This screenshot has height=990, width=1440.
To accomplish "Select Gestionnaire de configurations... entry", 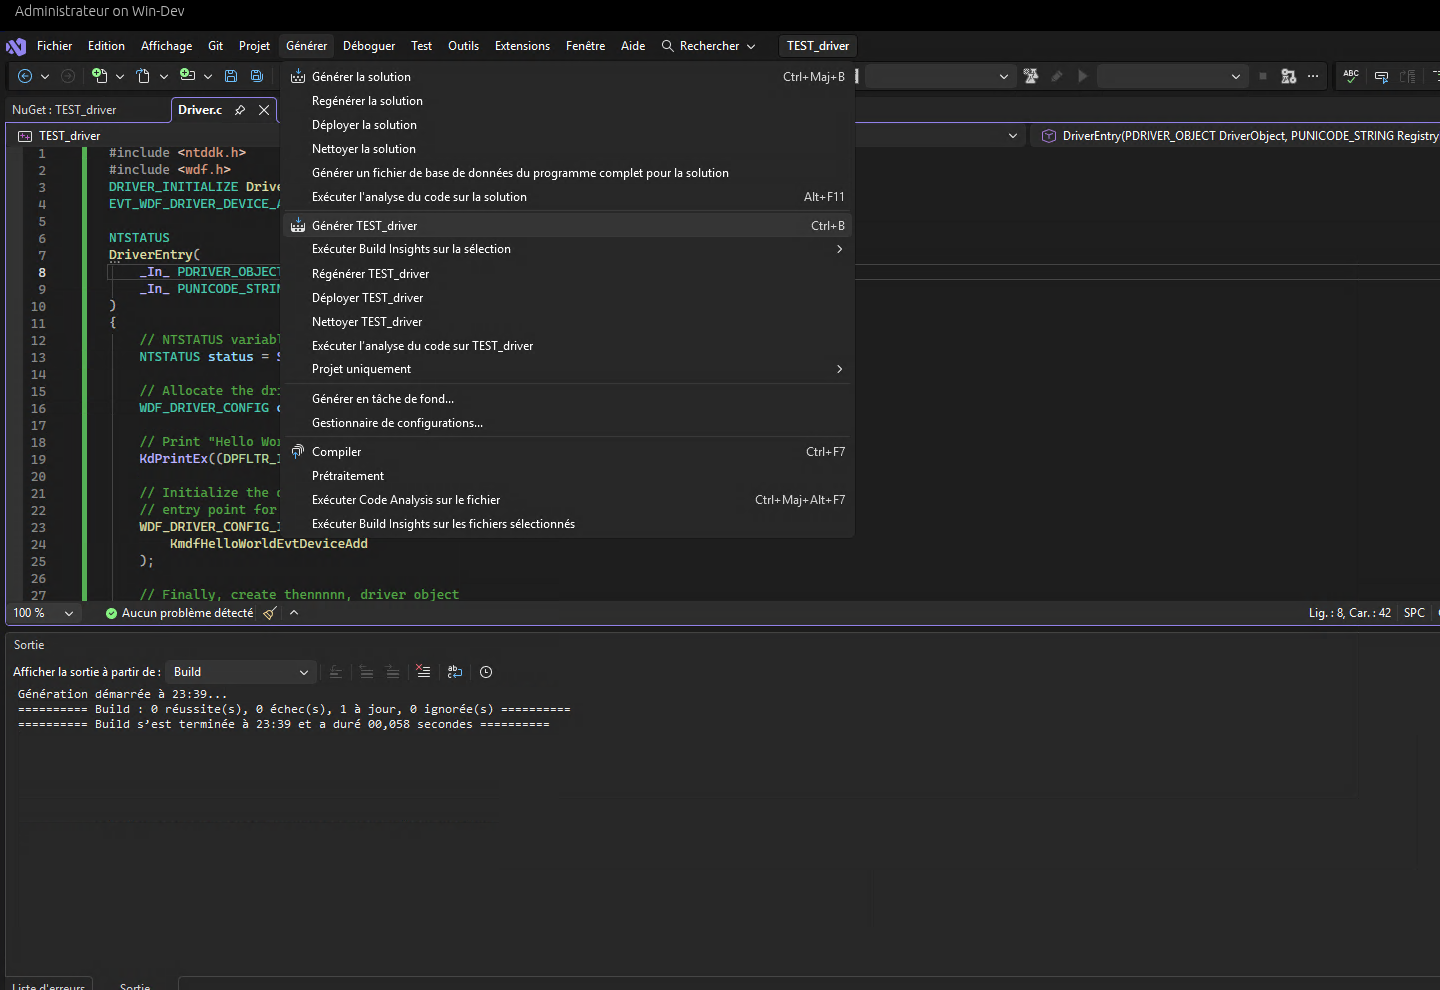I will point(568,423).
